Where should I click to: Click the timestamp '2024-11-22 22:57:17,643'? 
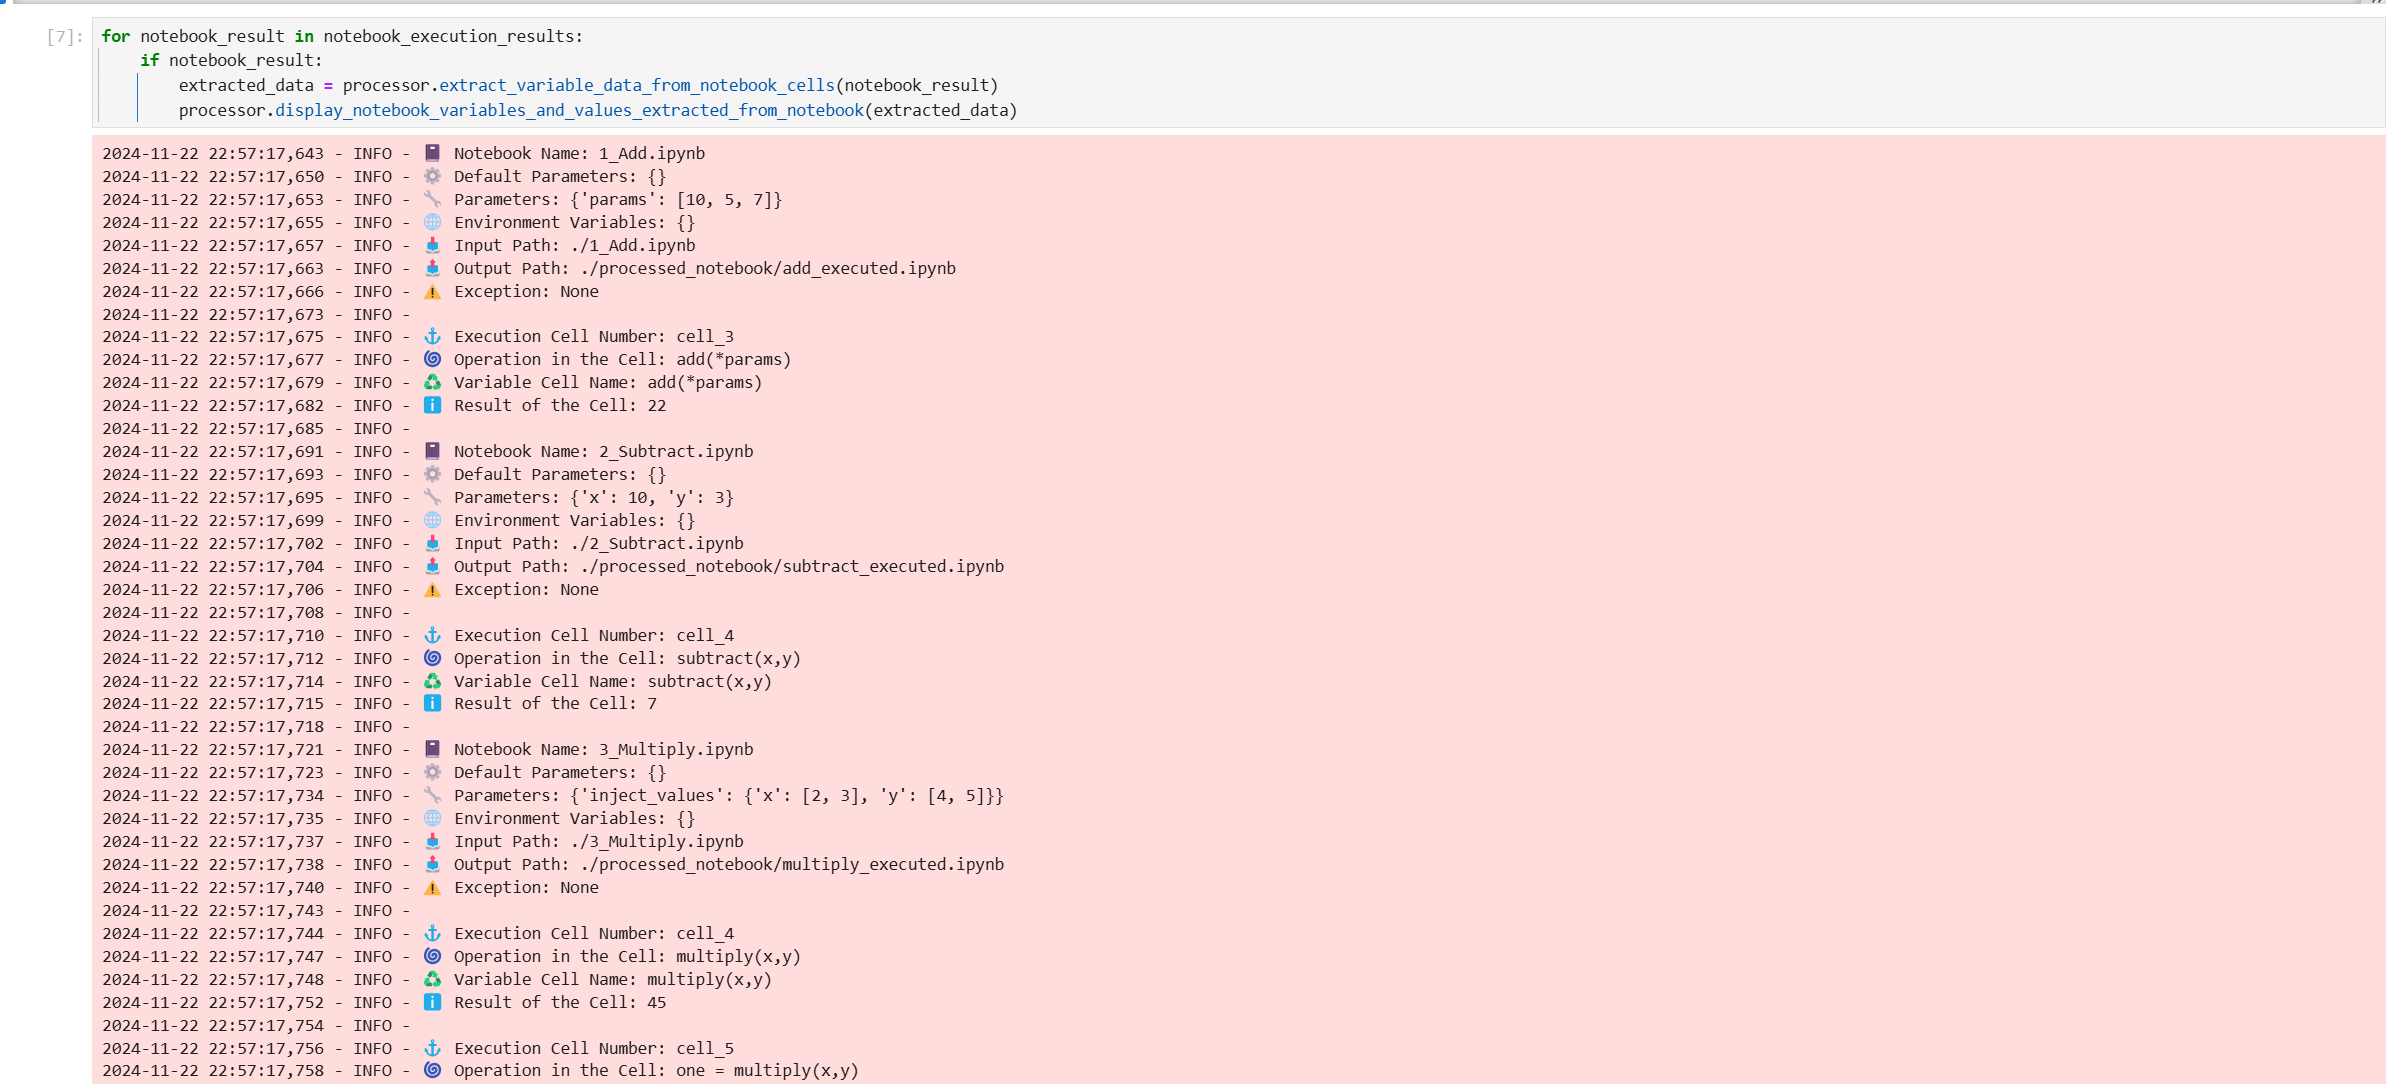213,153
